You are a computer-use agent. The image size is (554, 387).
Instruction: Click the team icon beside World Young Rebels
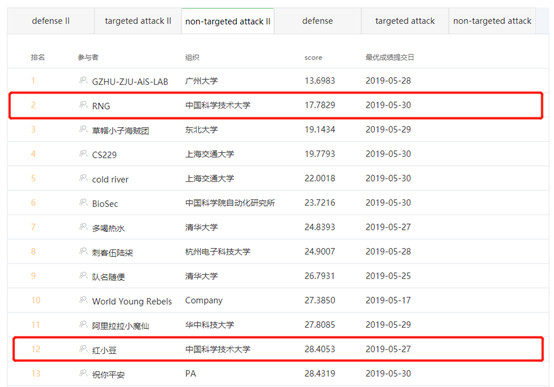pyautogui.click(x=83, y=300)
